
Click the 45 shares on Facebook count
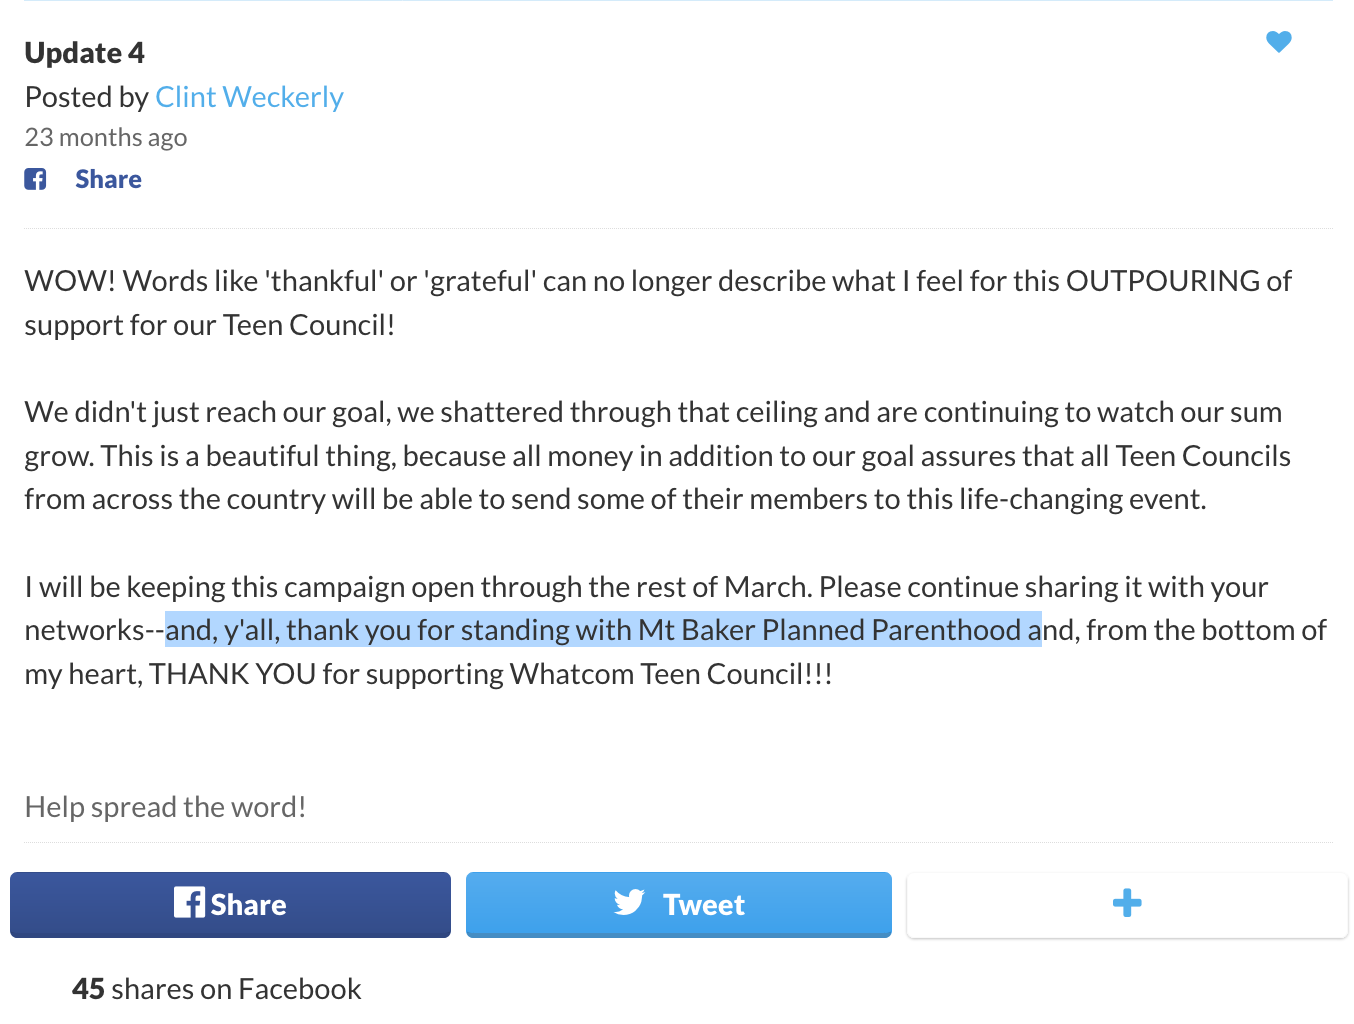pos(216,989)
